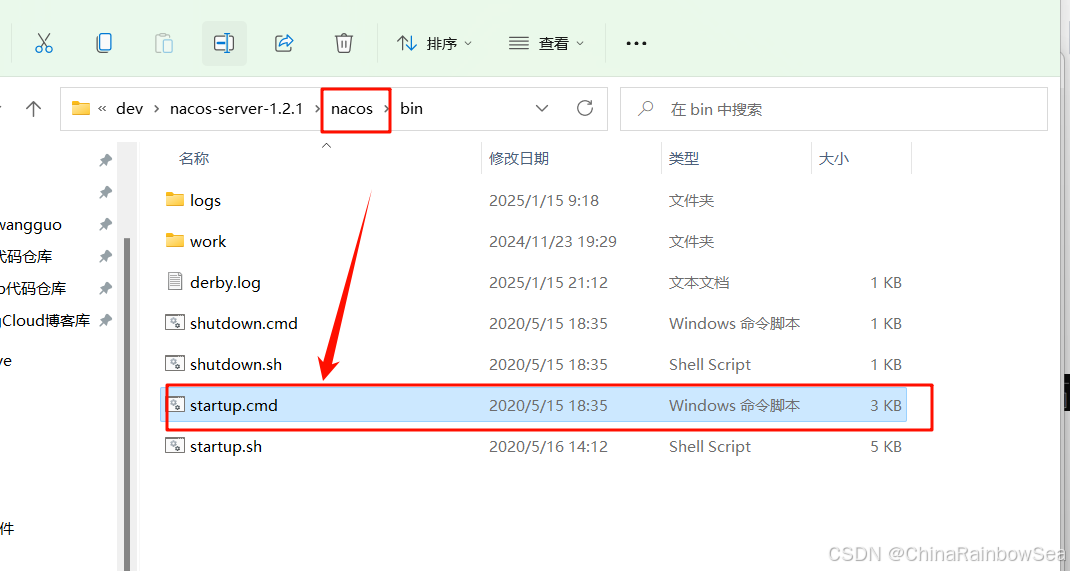The image size is (1070, 571).
Task: Navigate to nacos-server-1.2.1 breadcrumb
Action: 236,108
